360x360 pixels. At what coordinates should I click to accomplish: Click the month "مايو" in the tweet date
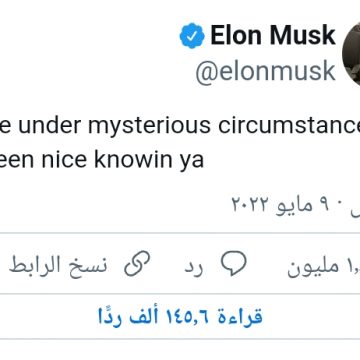294,206
